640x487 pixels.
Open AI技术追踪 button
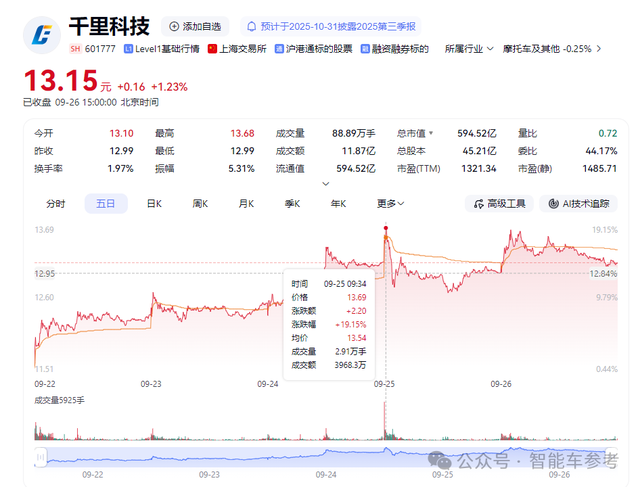(x=578, y=204)
